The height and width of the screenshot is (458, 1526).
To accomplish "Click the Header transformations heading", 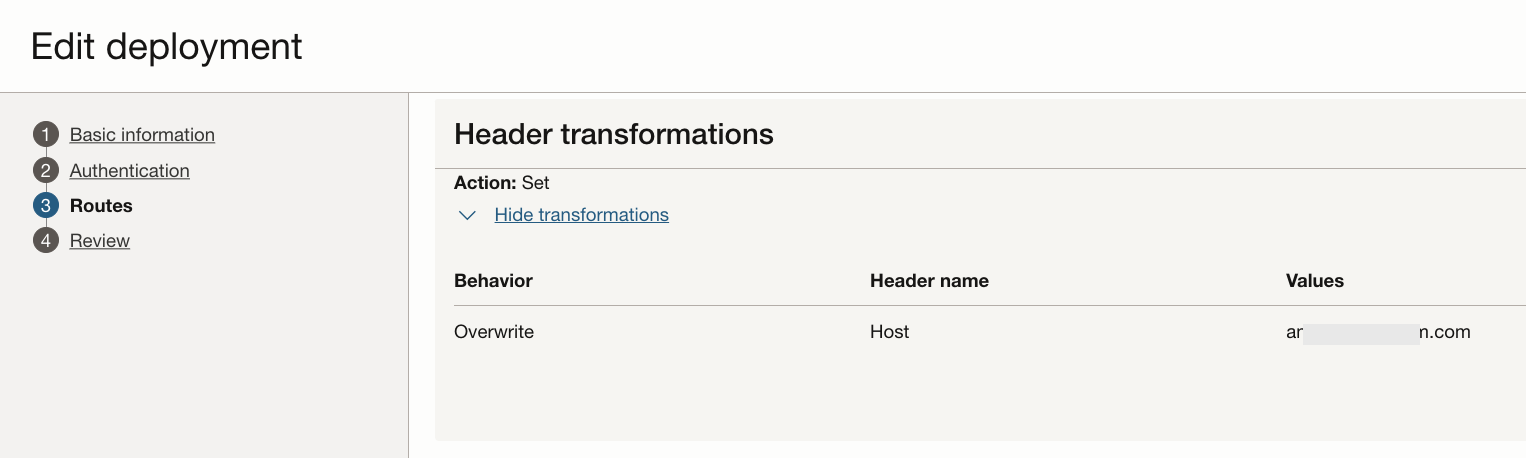I will pos(613,134).
